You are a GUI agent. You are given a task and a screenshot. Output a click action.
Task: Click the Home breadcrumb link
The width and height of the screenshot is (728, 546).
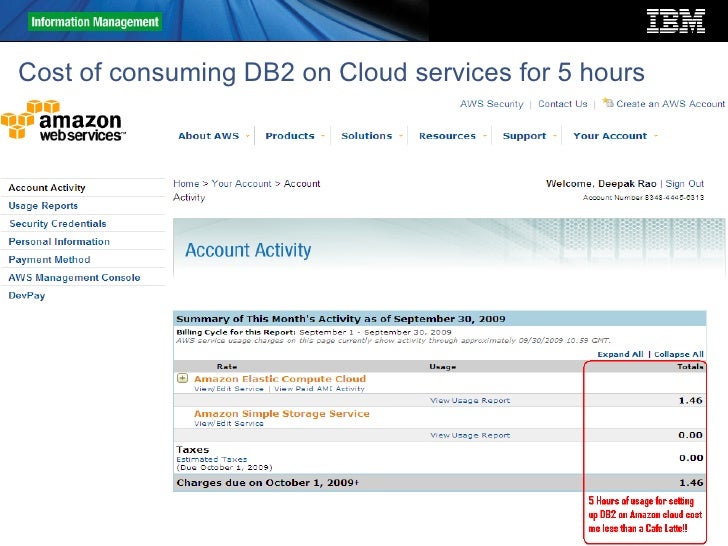point(186,183)
